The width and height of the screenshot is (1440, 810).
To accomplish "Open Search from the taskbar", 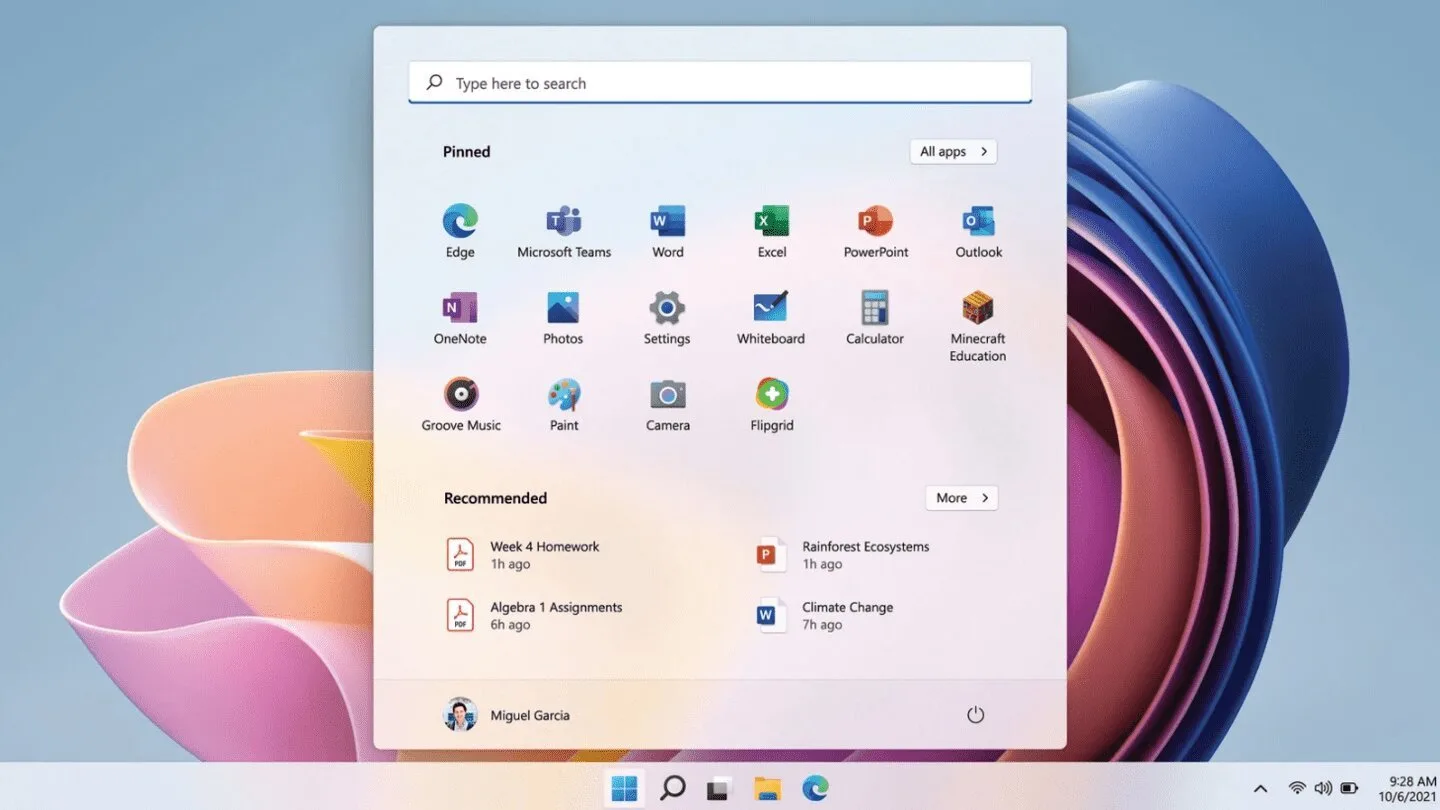I will [x=673, y=788].
